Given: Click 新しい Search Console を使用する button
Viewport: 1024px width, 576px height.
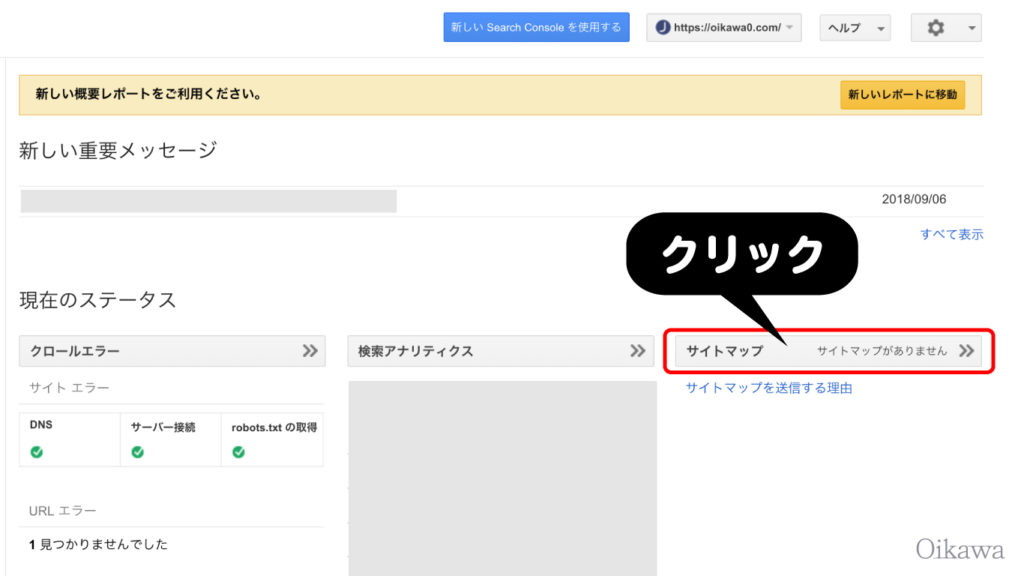Looking at the screenshot, I should (536, 27).
